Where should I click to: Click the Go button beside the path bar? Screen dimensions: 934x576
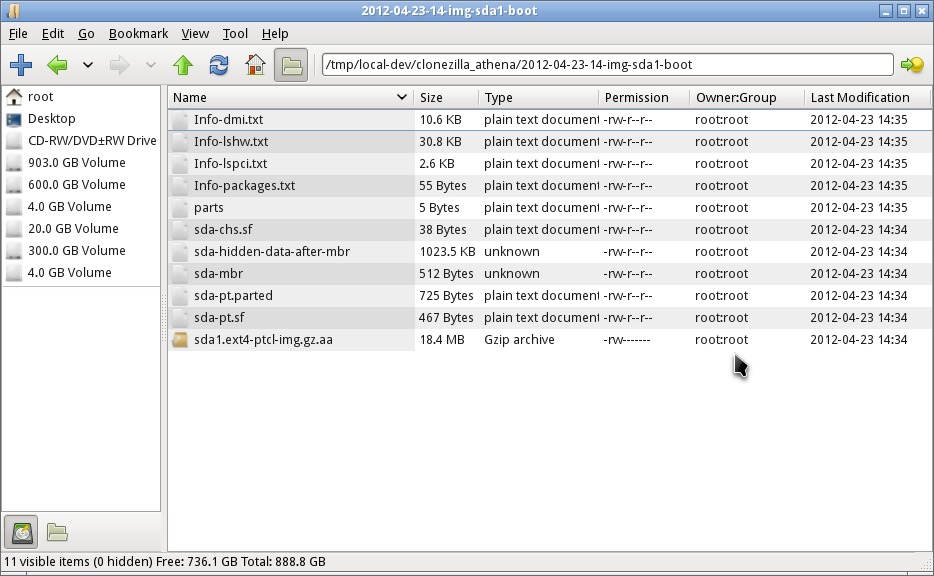(x=911, y=65)
